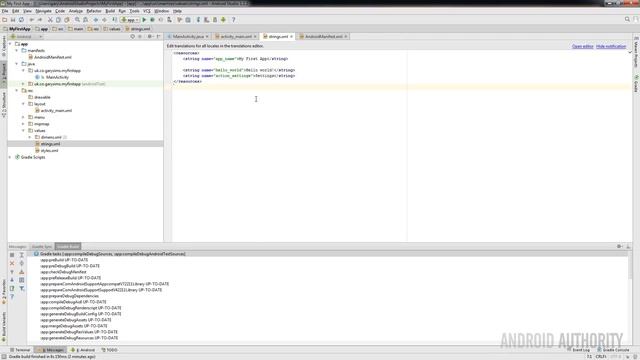The width and height of the screenshot is (640, 360).
Task: Select the app:checkDebugManifest message line
Action: tap(63, 272)
